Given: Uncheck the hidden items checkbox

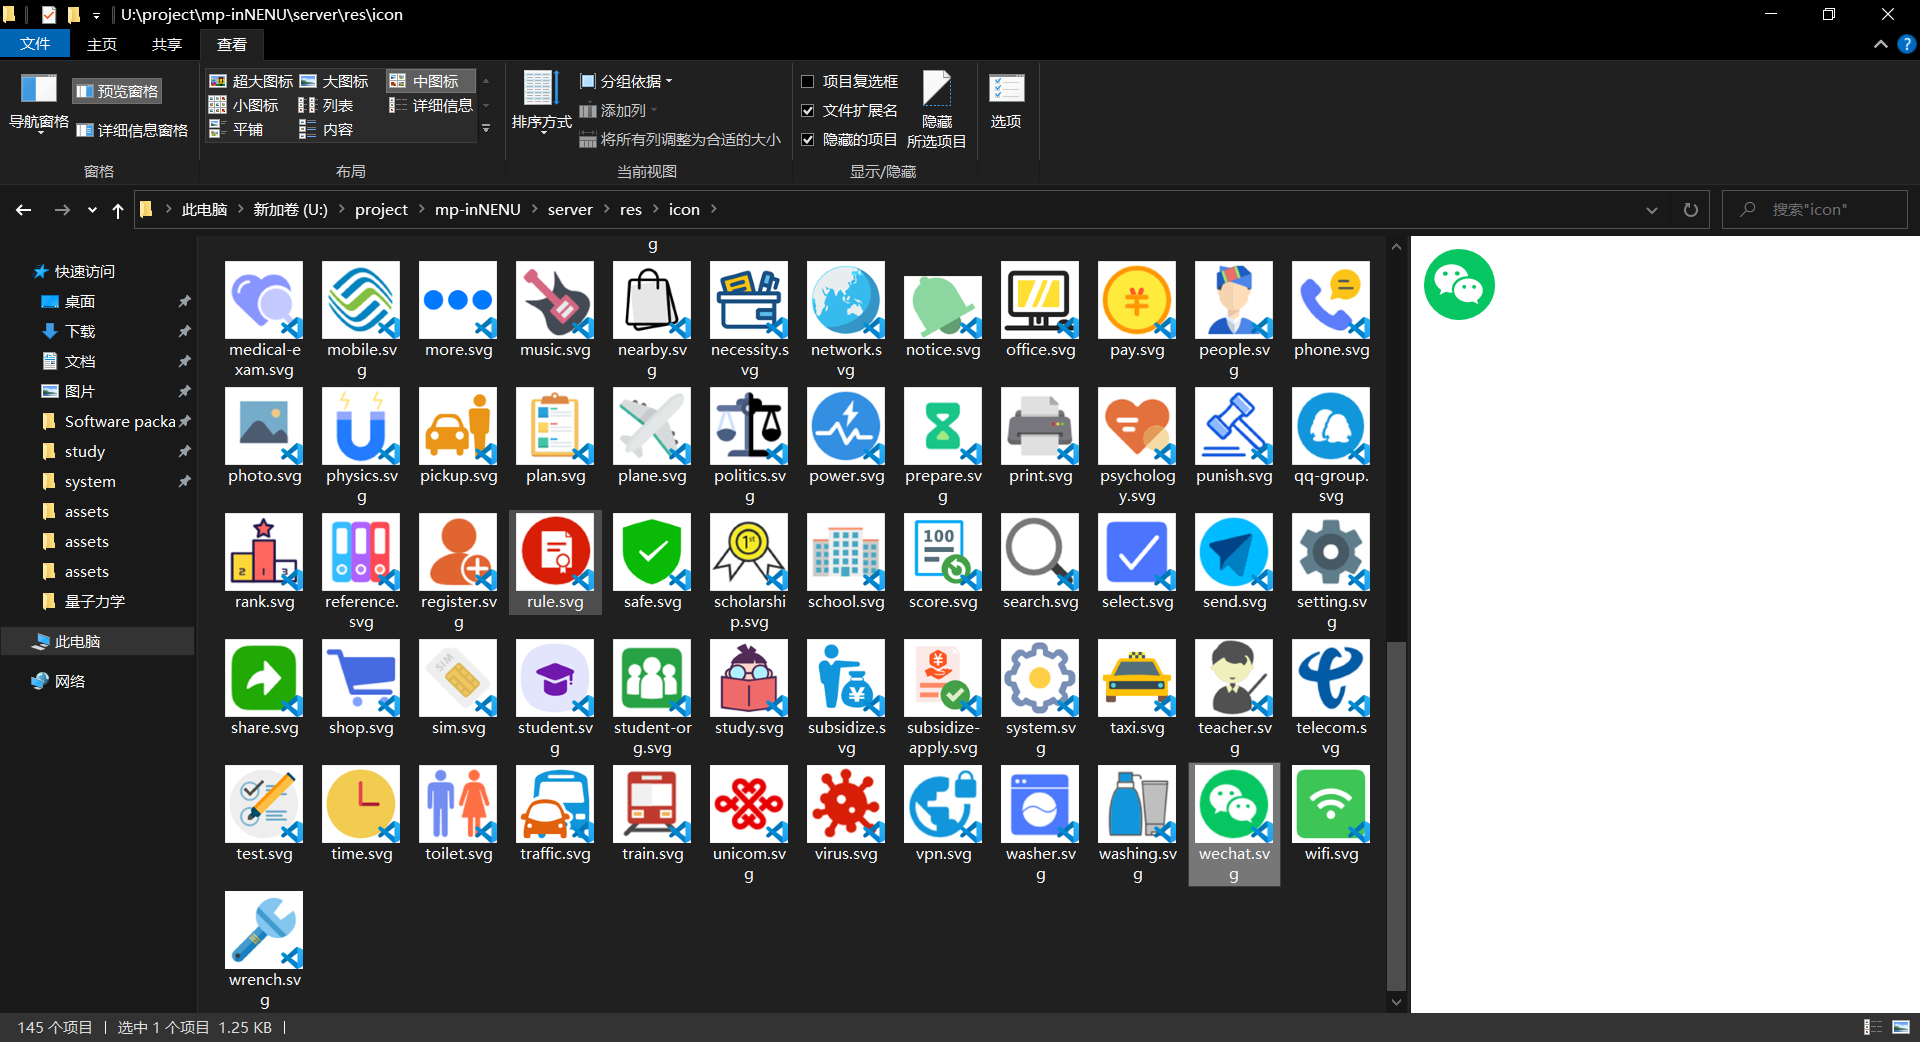Looking at the screenshot, I should click(808, 139).
